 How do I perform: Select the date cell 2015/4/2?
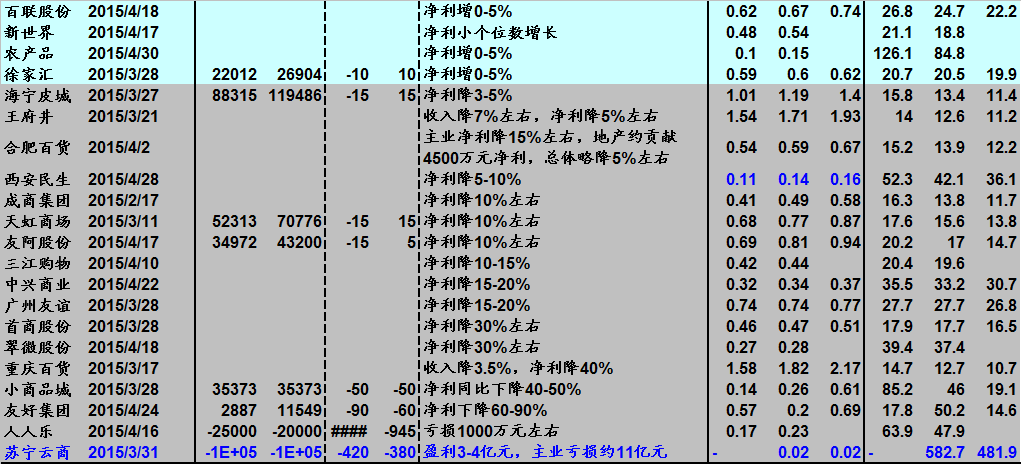[x=119, y=147]
